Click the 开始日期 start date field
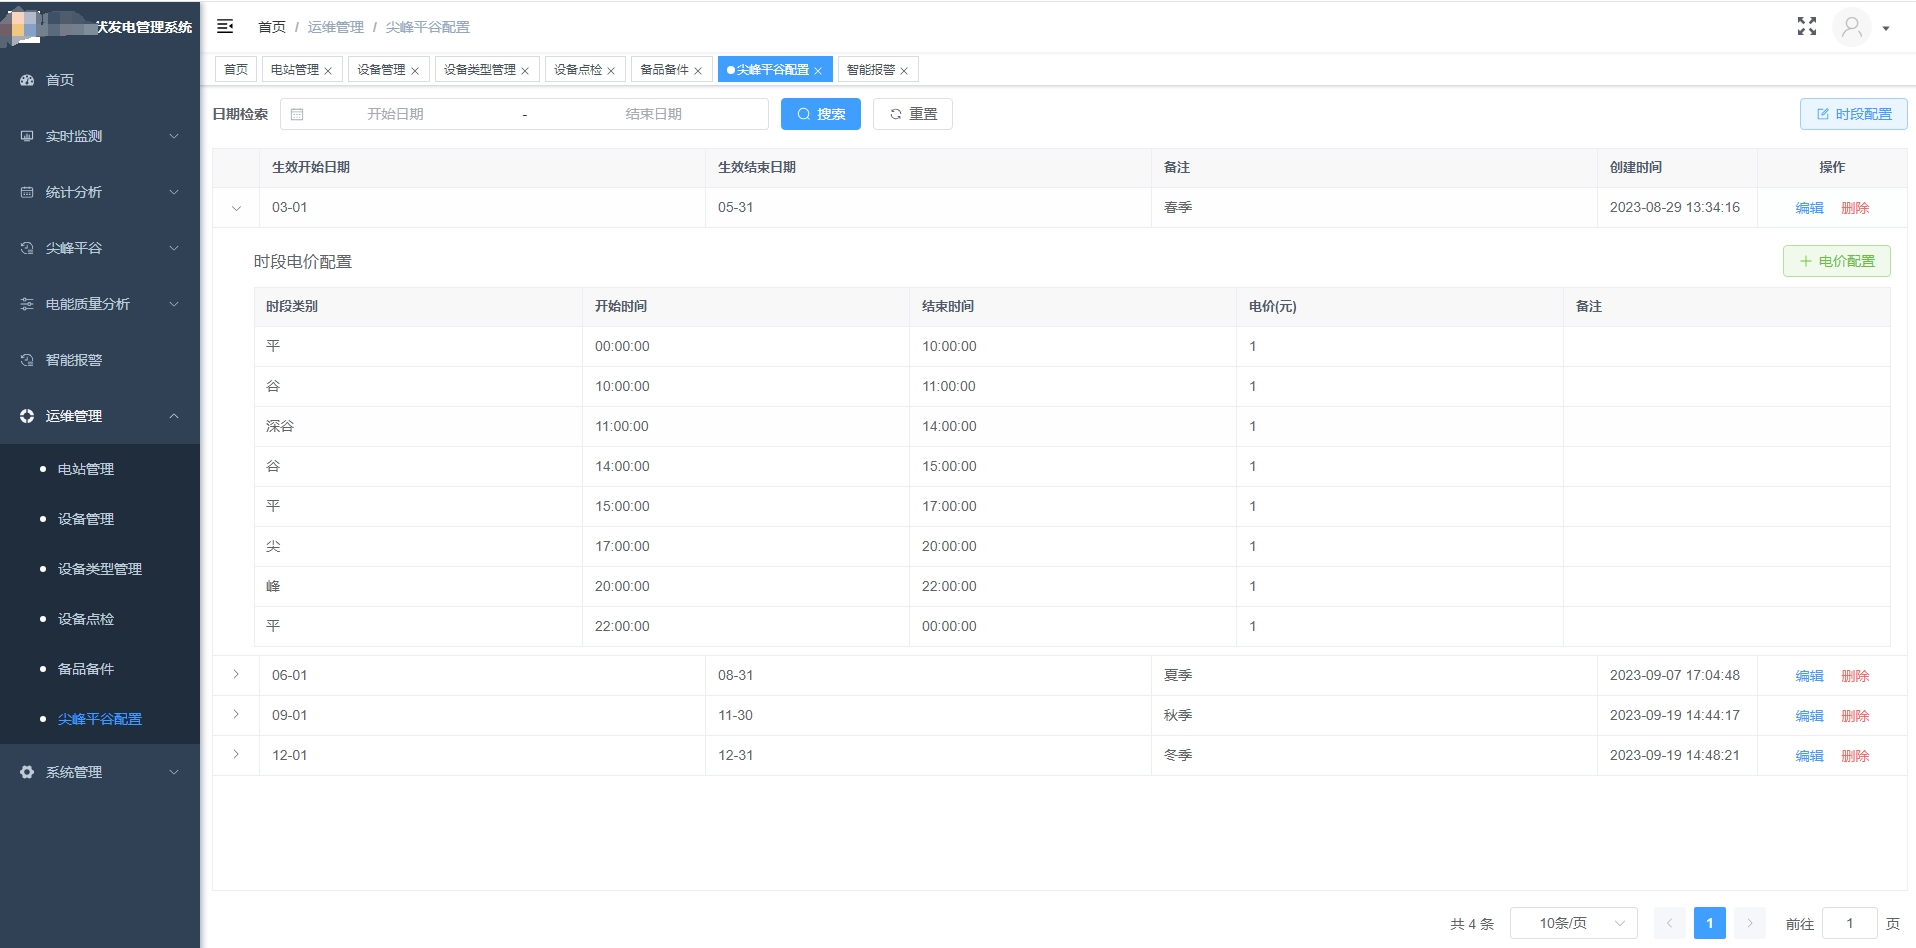Screen dimensions: 1916x948 (x=395, y=114)
